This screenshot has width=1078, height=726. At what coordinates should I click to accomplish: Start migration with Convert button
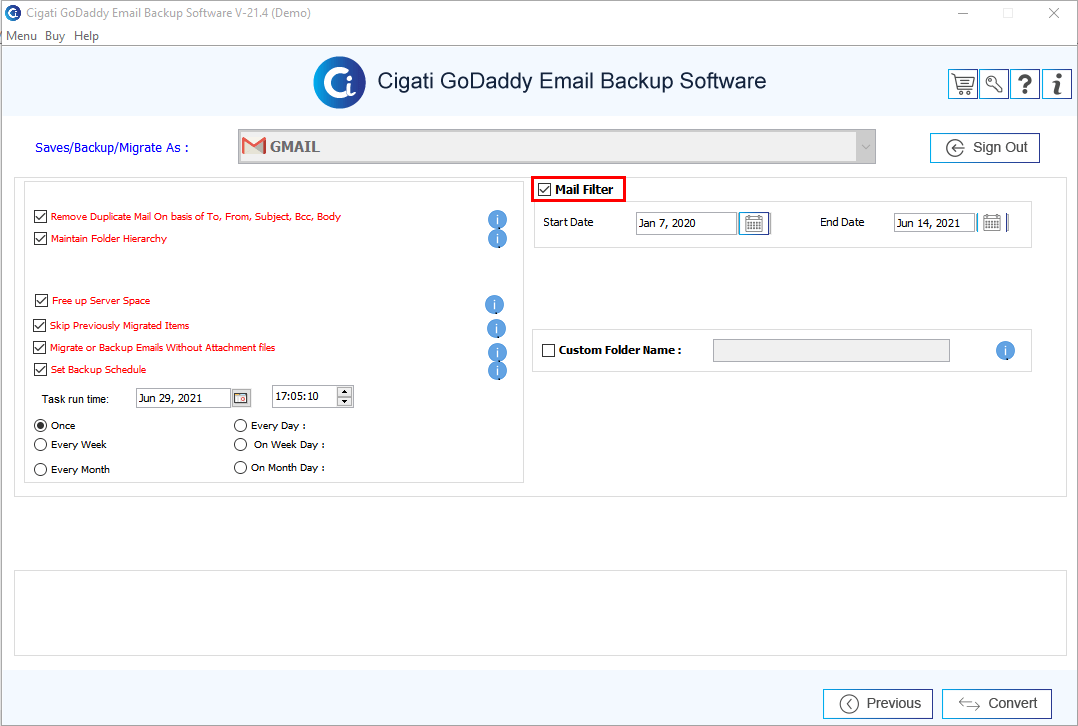(x=997, y=703)
